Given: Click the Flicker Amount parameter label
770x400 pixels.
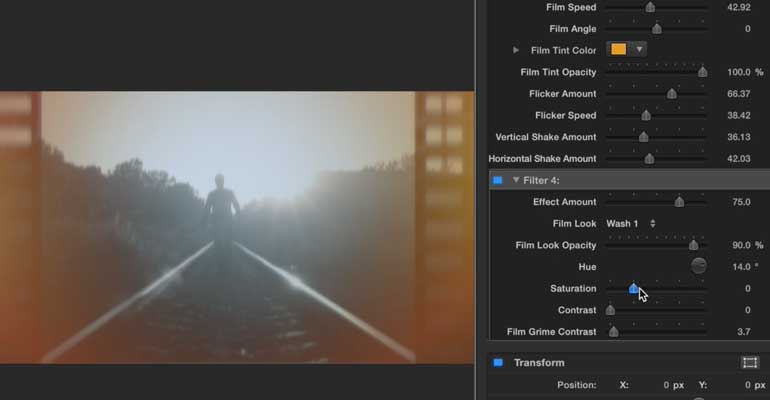Looking at the screenshot, I should (x=562, y=94).
